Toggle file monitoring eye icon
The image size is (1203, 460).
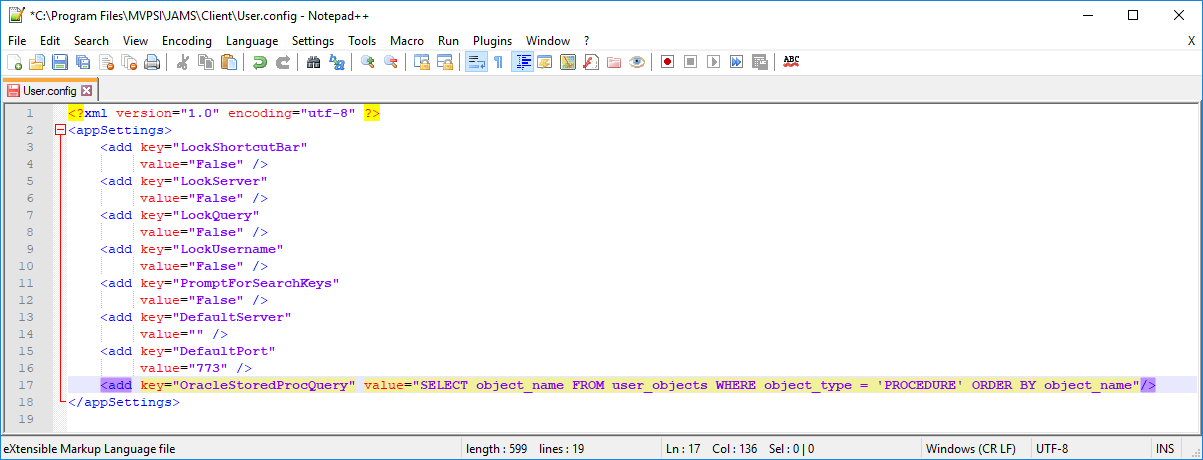pos(637,62)
